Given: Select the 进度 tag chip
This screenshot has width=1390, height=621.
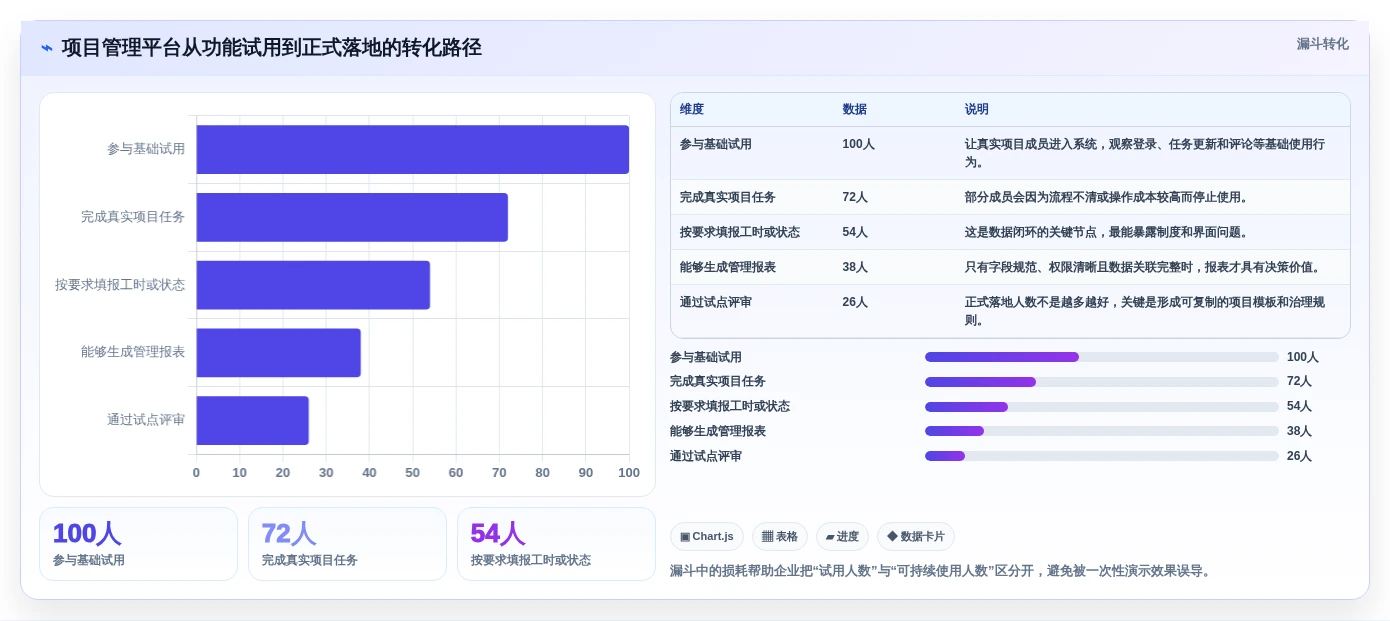Looking at the screenshot, I should 842,537.
